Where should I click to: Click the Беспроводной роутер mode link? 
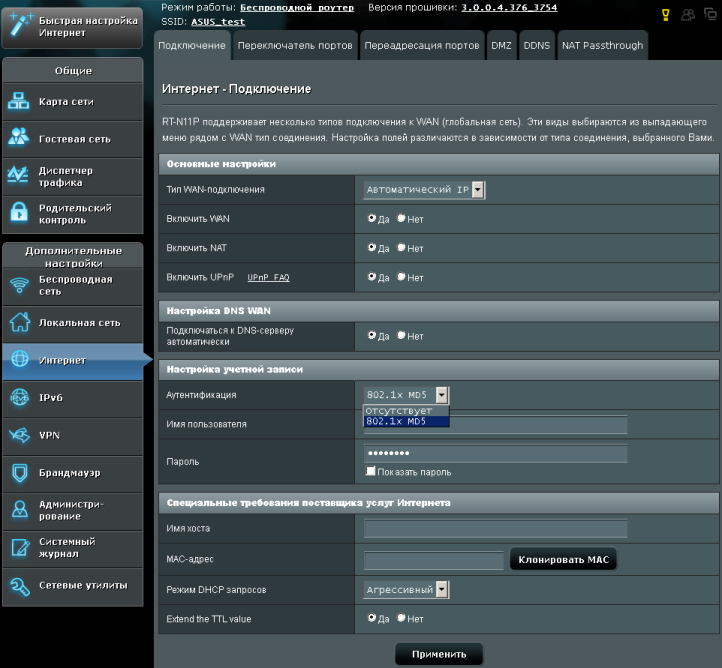pyautogui.click(x=297, y=7)
